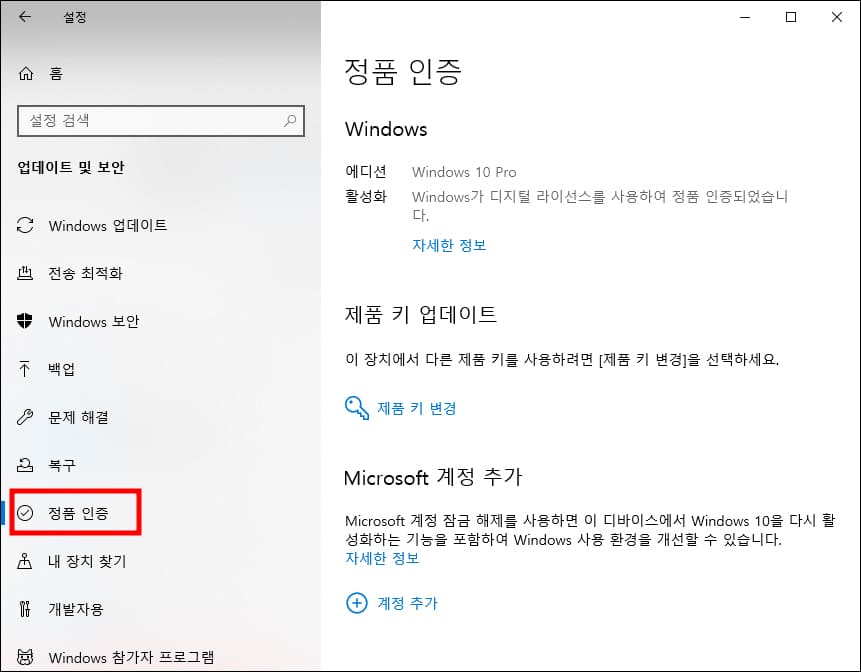Click the Windows 보안 shield icon
Viewport: 861px width, 672px height.
click(x=25, y=321)
